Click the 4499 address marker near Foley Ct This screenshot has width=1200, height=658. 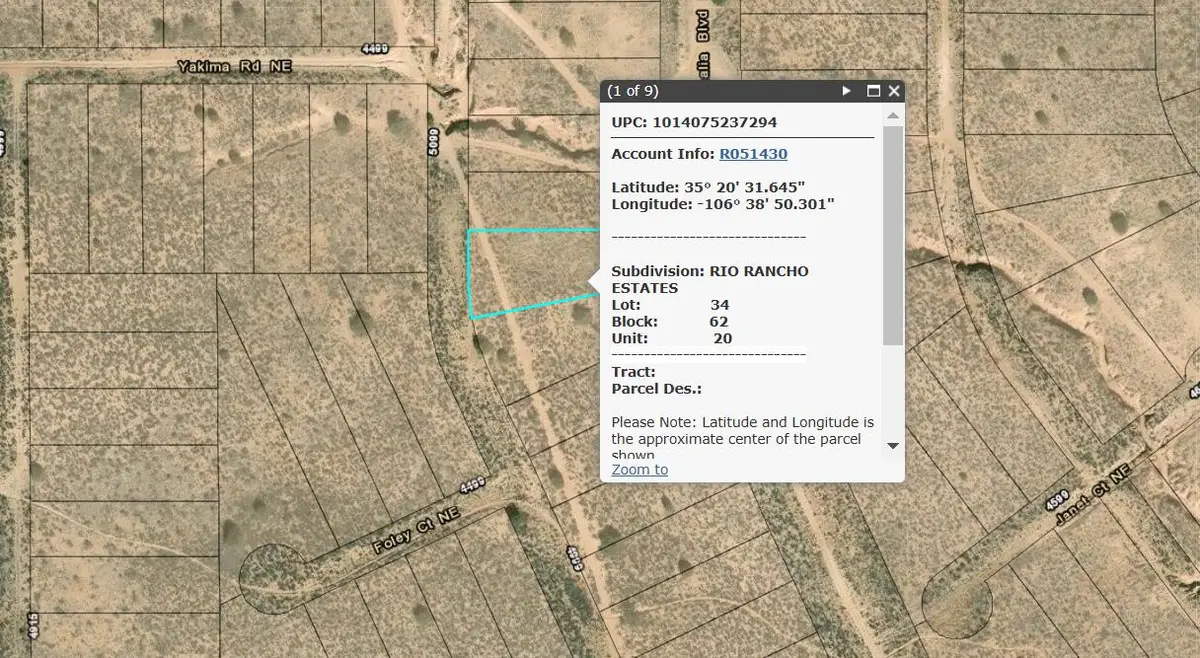[x=470, y=484]
